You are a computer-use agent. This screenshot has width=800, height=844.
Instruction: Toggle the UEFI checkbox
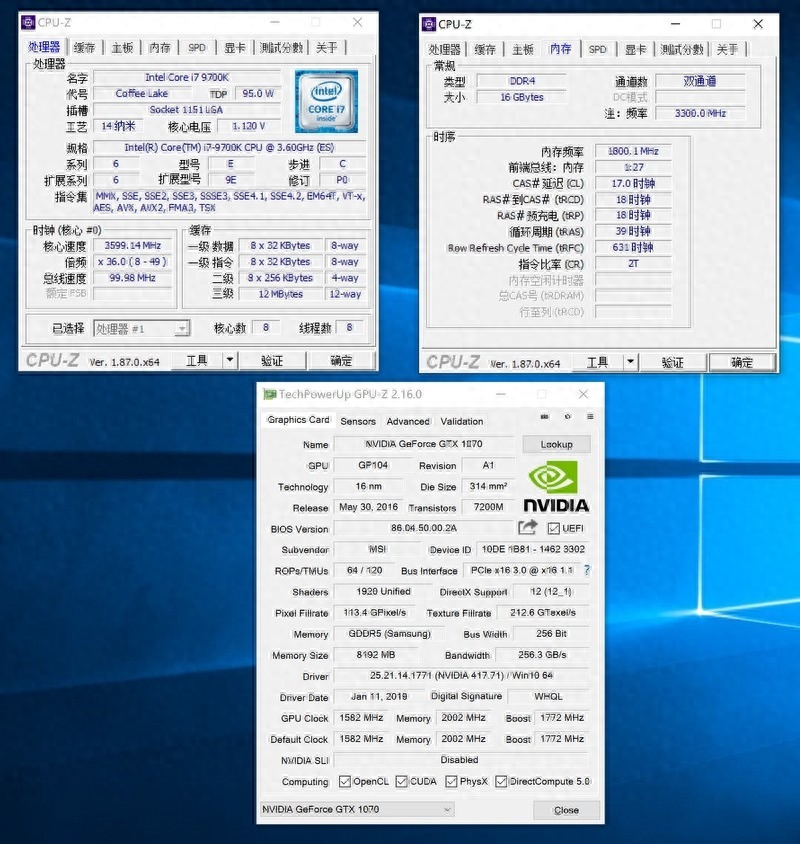pyautogui.click(x=554, y=529)
